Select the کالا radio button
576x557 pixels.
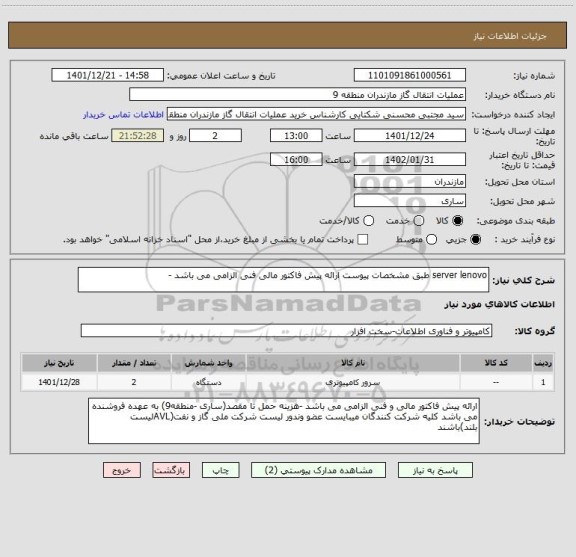458,221
